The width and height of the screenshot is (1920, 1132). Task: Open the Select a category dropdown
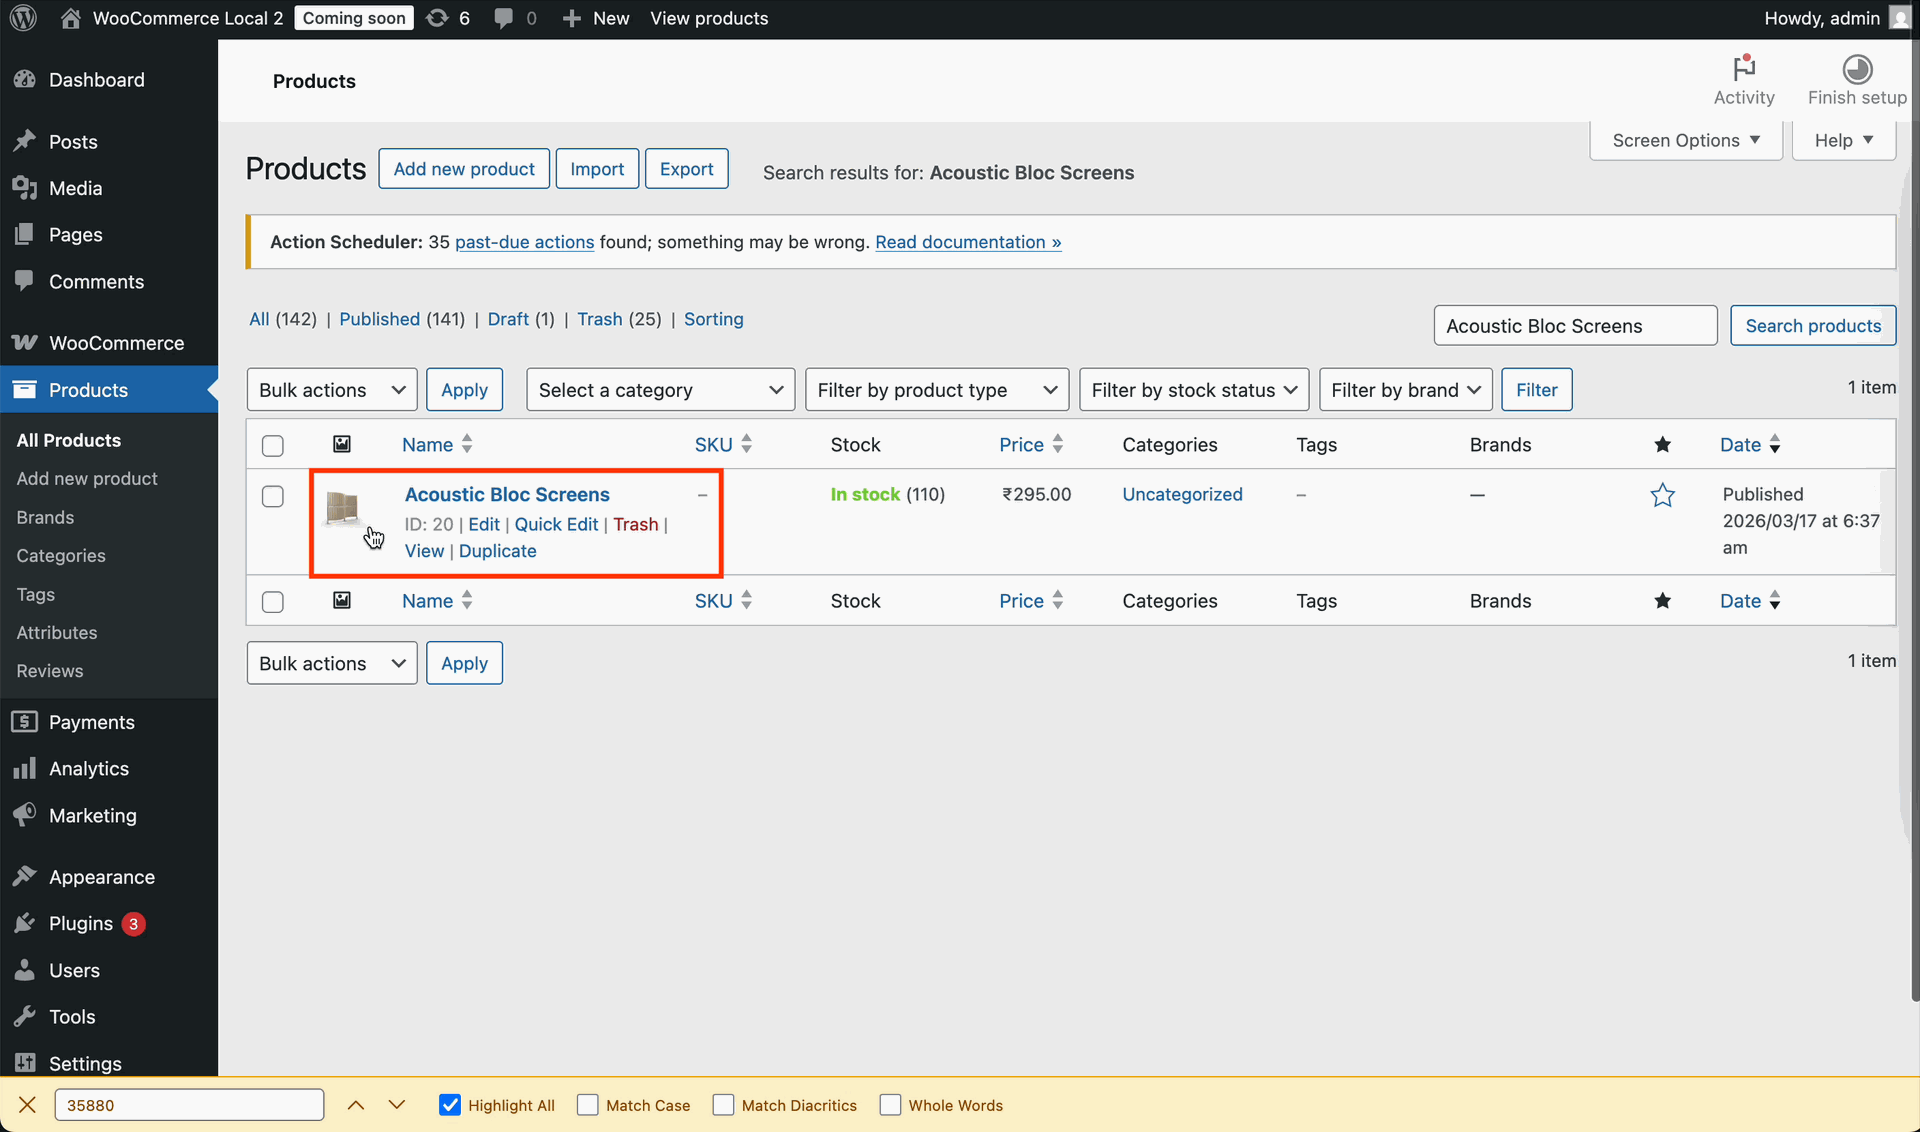click(x=660, y=390)
